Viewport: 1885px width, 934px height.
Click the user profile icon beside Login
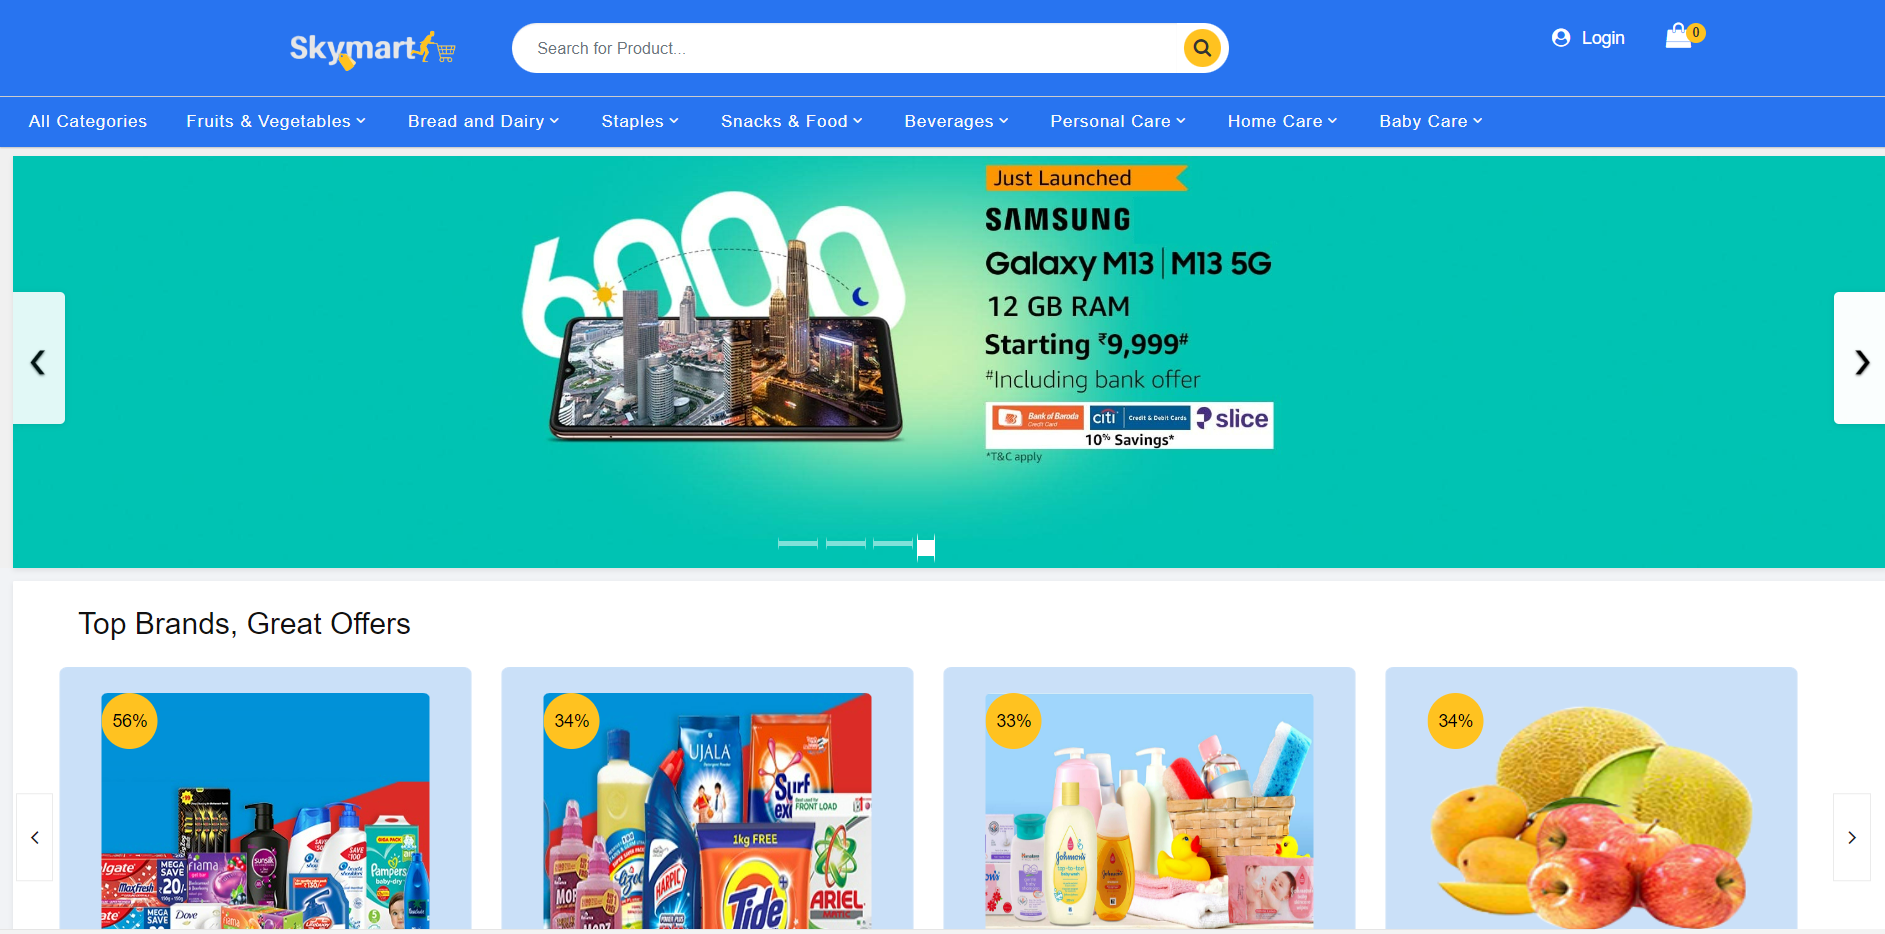(1561, 38)
